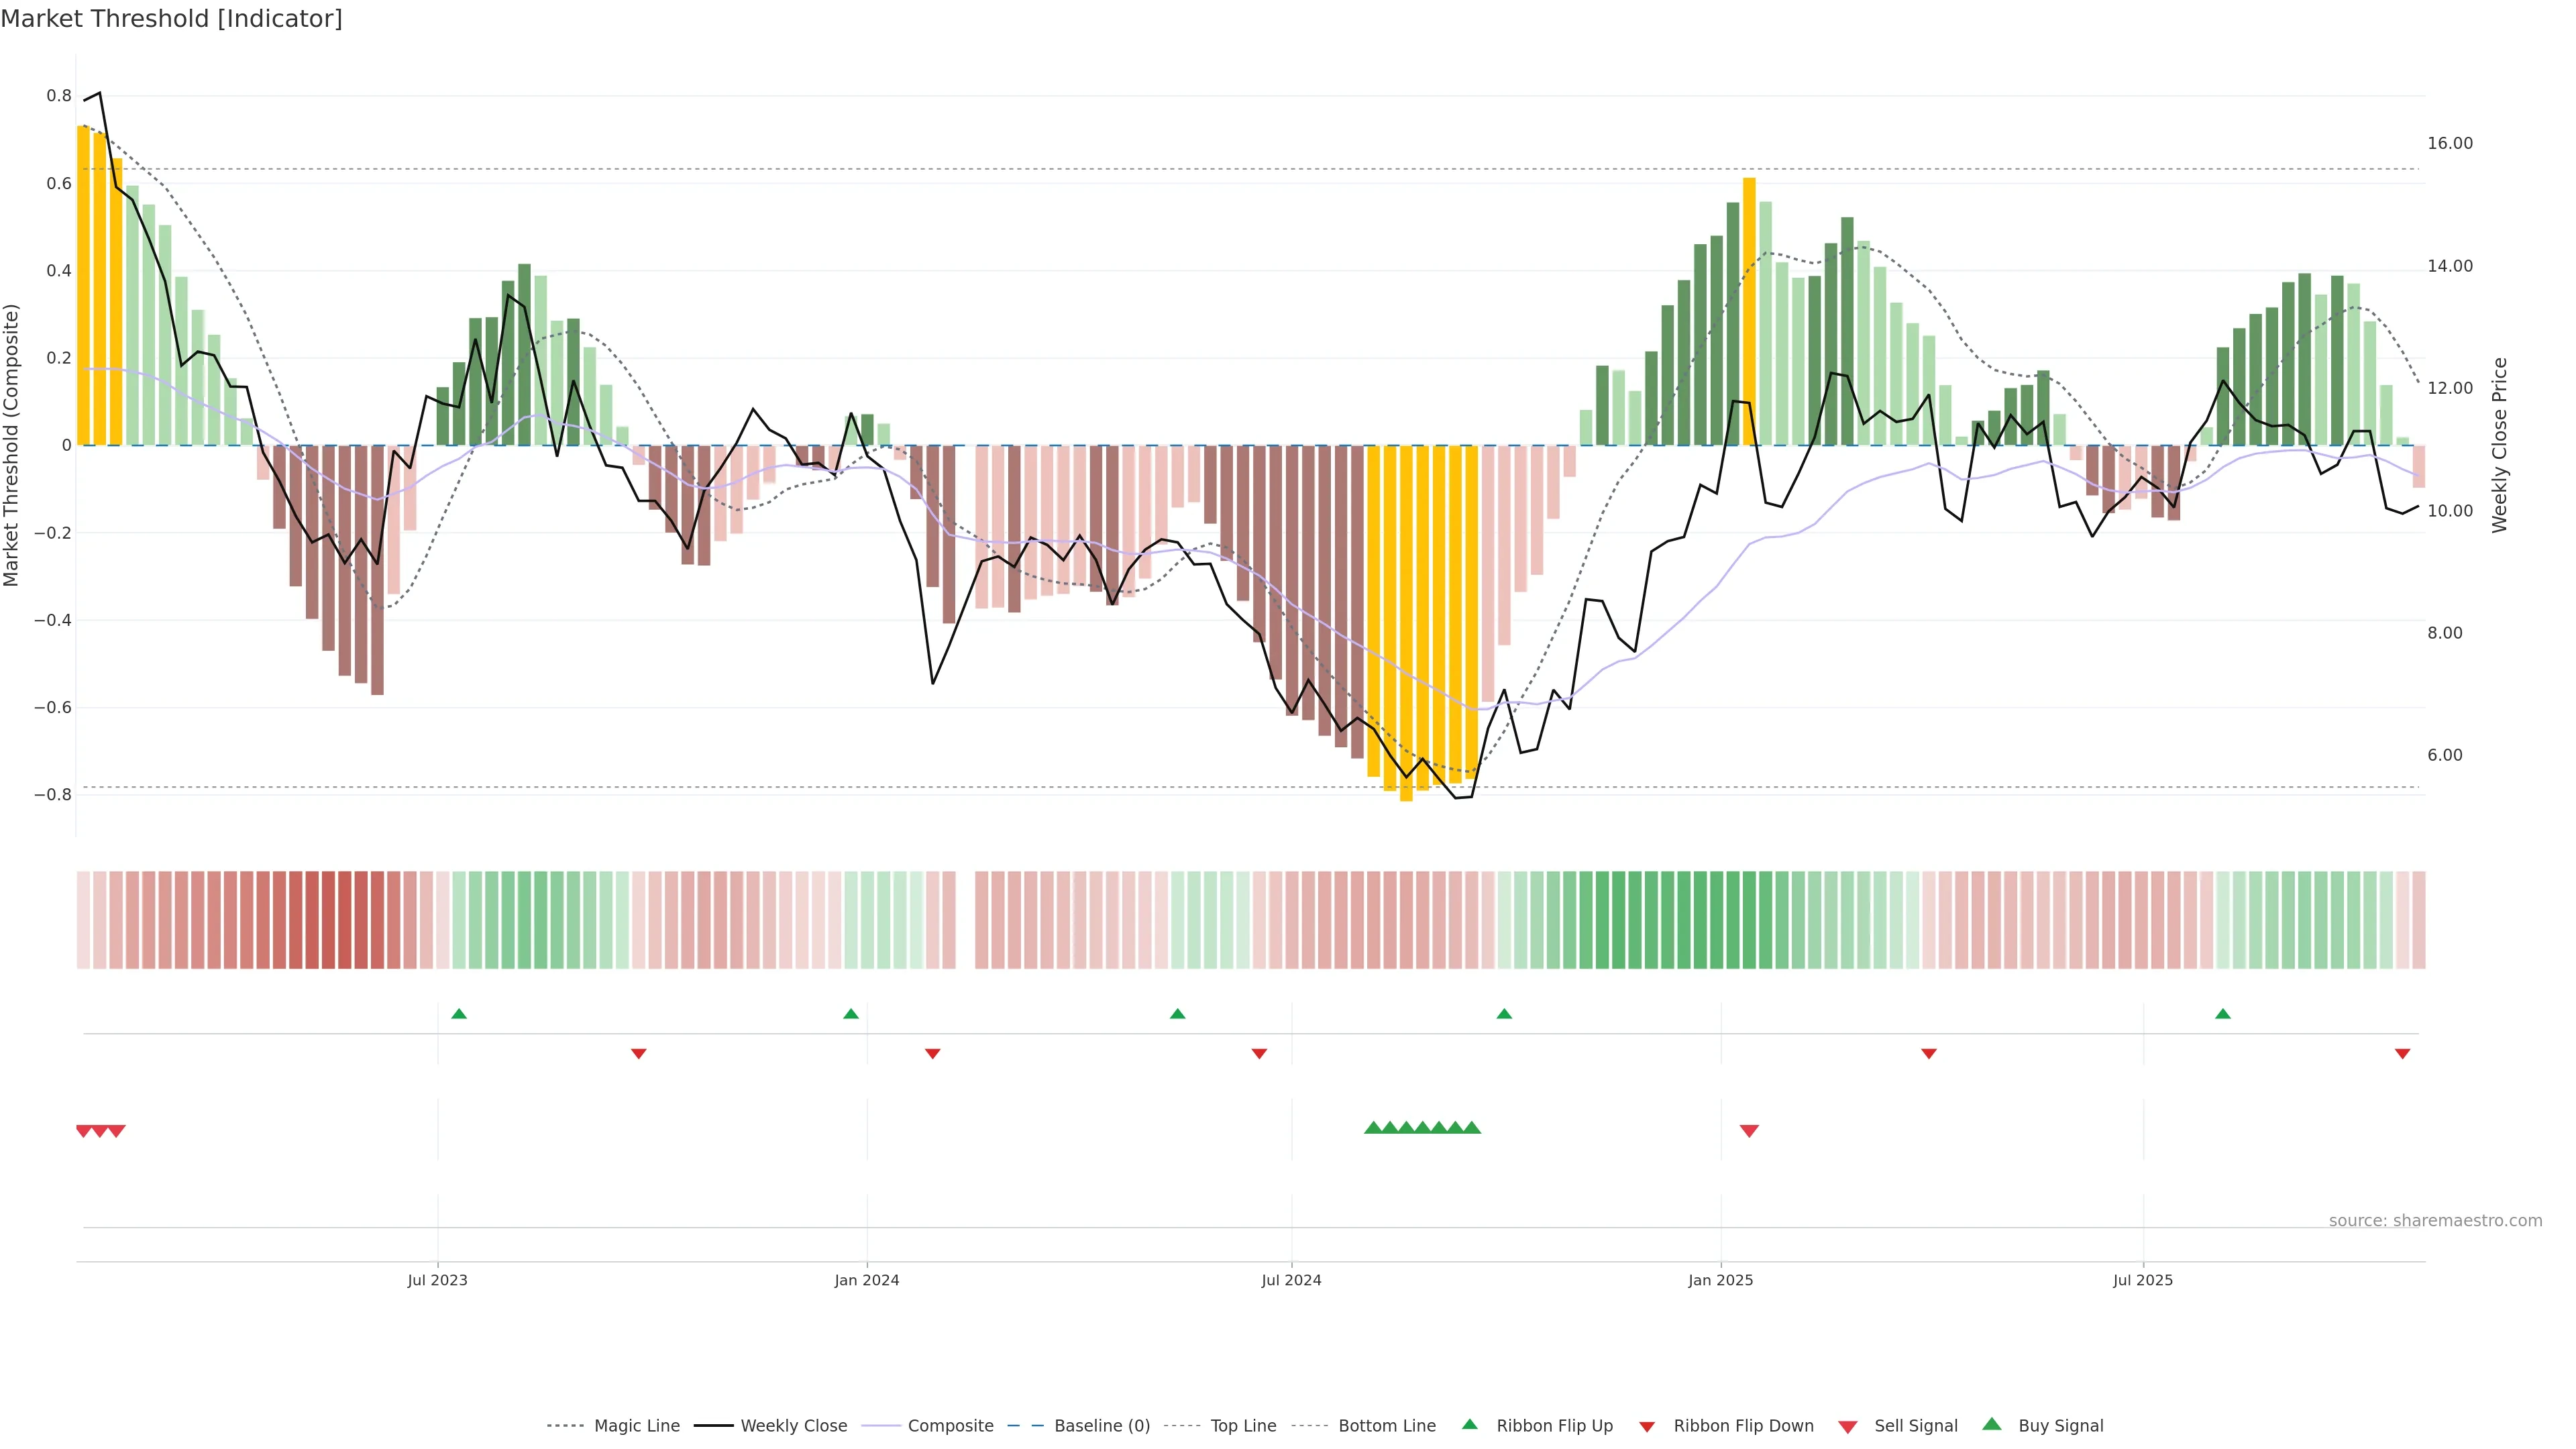Click the Market Threshold [Indicator] title
2576x1449 pixels.
pyautogui.click(x=171, y=19)
